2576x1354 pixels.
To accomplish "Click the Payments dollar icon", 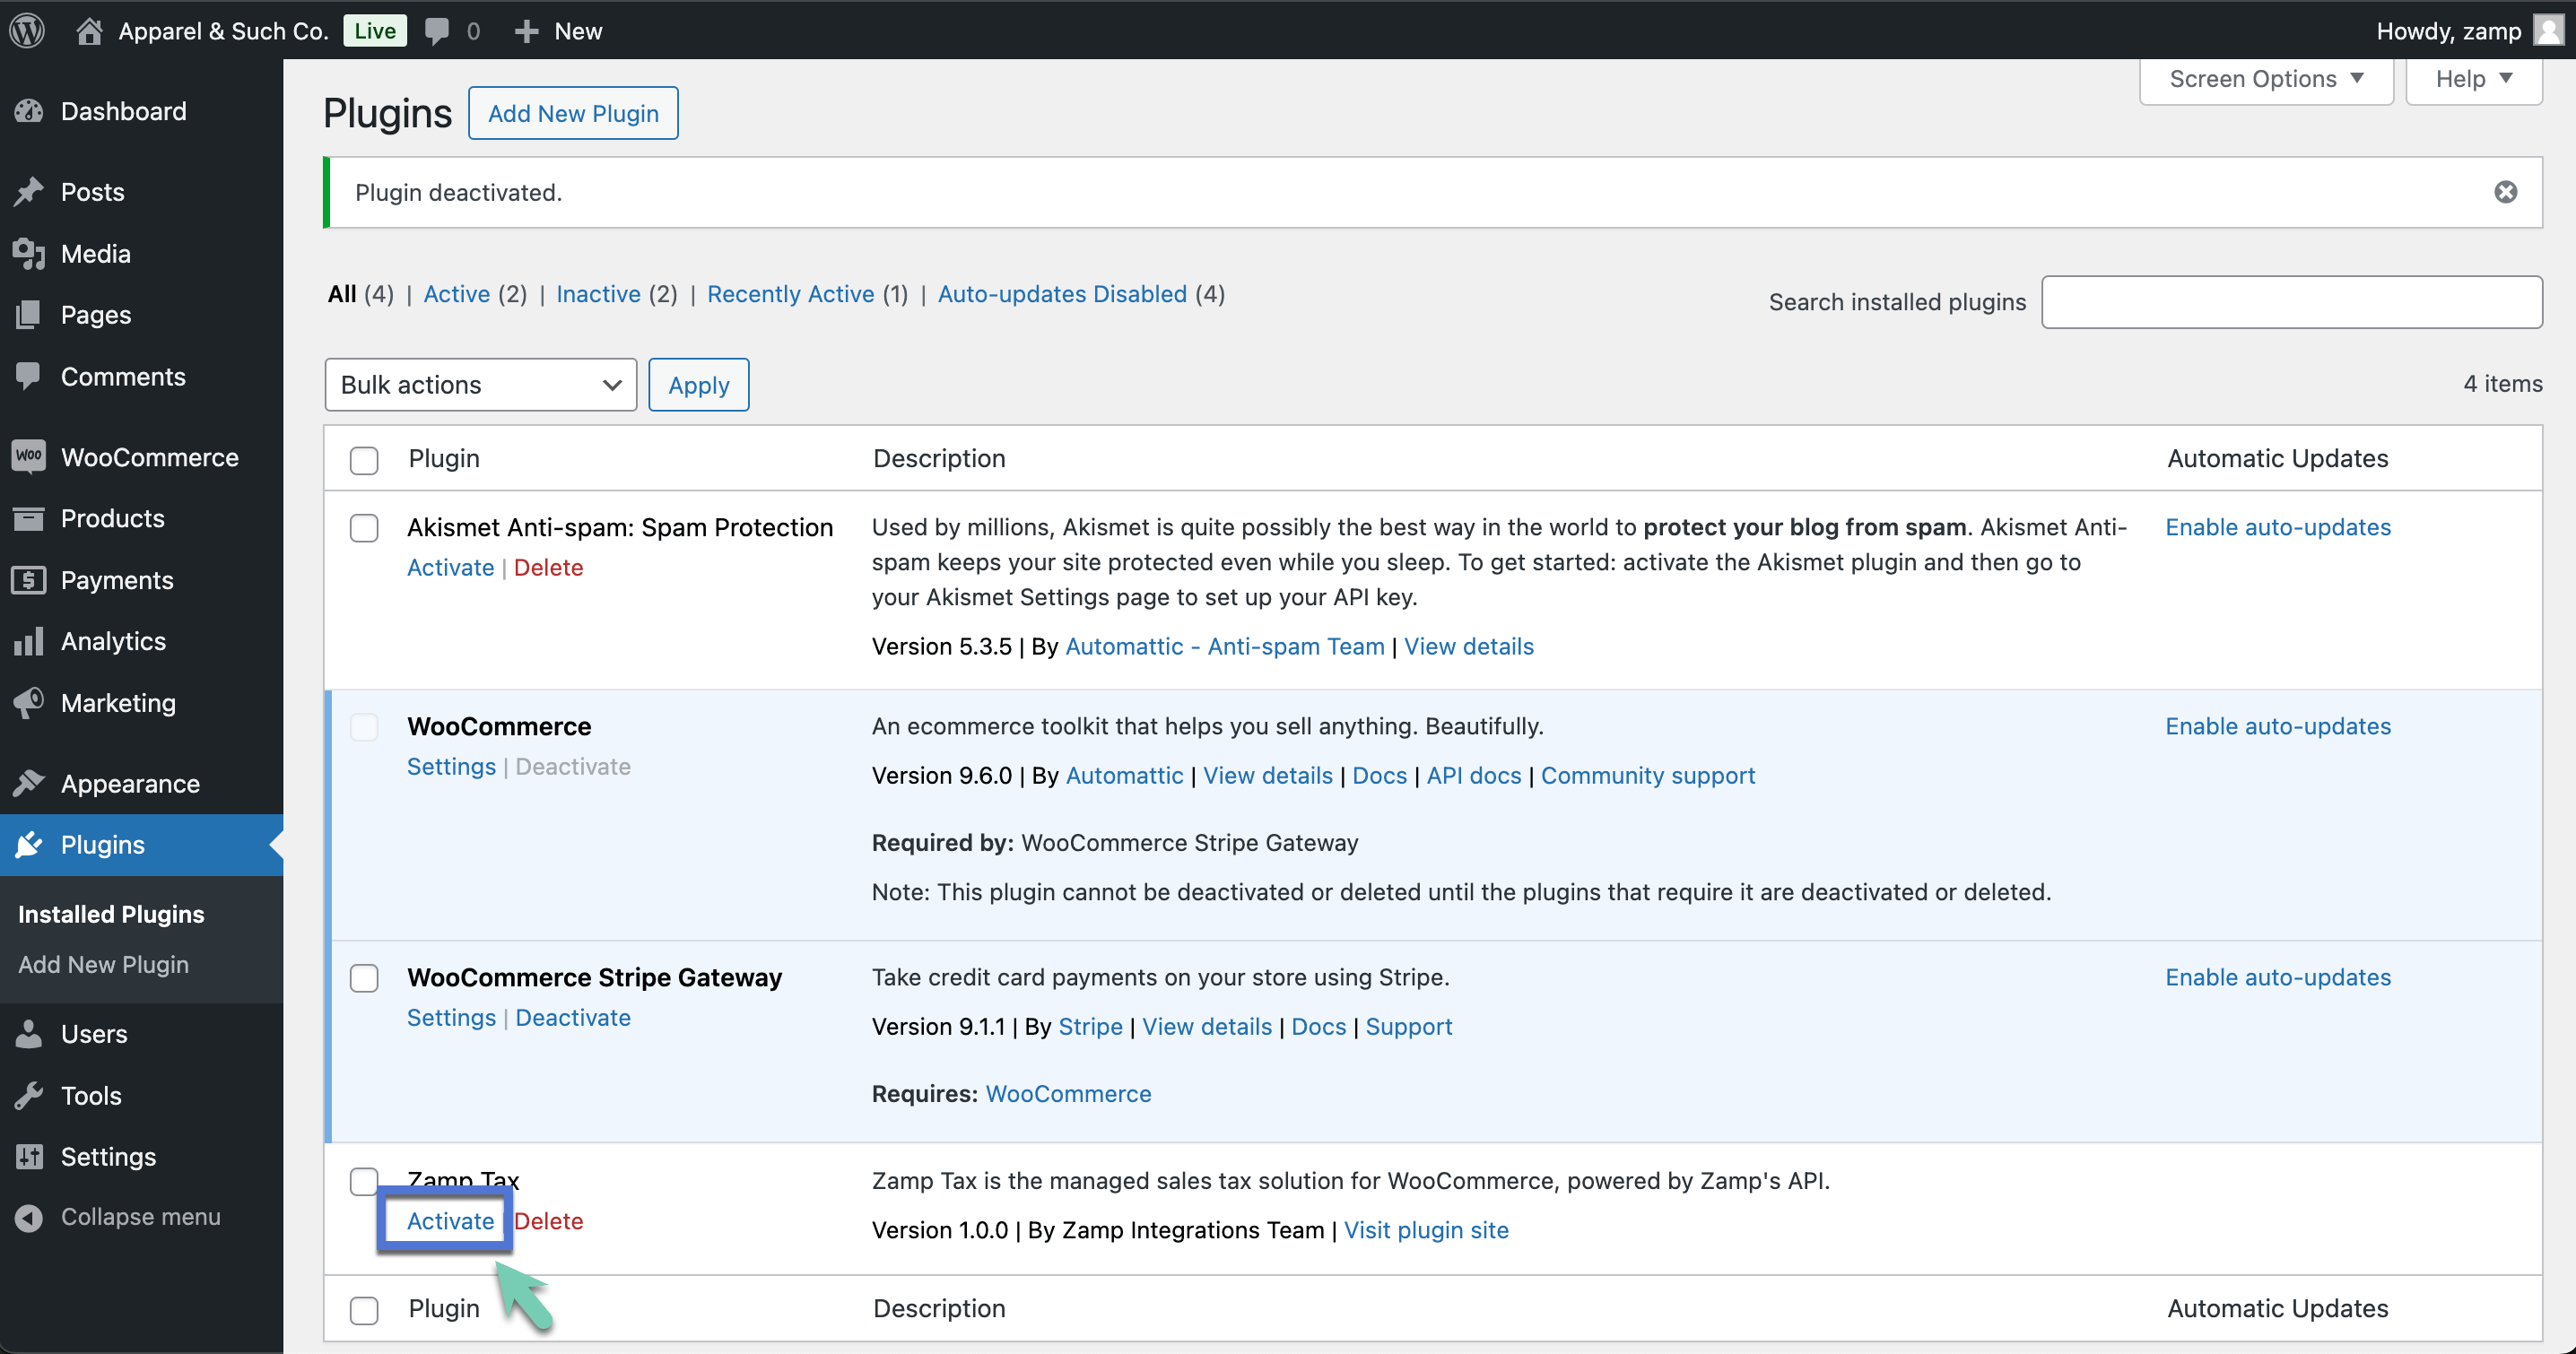I will click(x=28, y=579).
